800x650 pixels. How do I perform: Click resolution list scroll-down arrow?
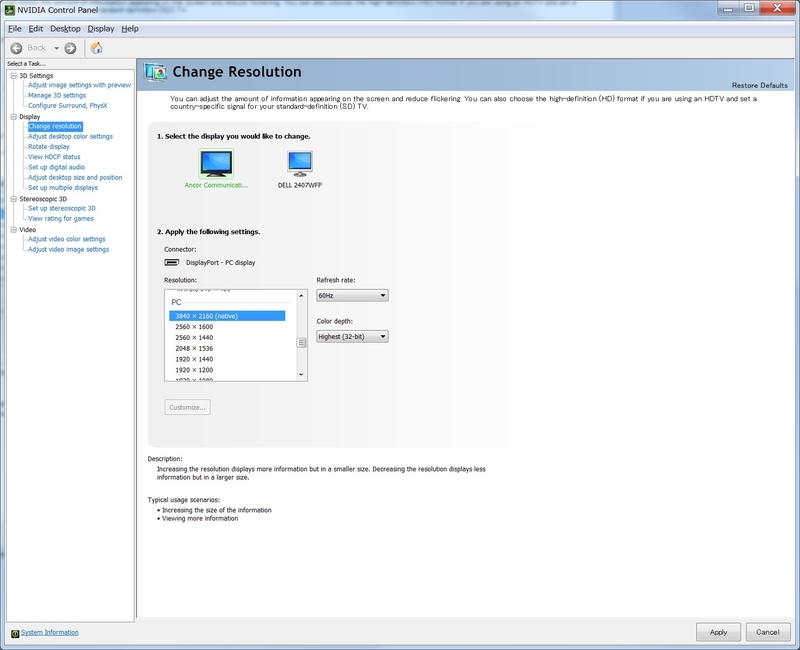point(301,375)
